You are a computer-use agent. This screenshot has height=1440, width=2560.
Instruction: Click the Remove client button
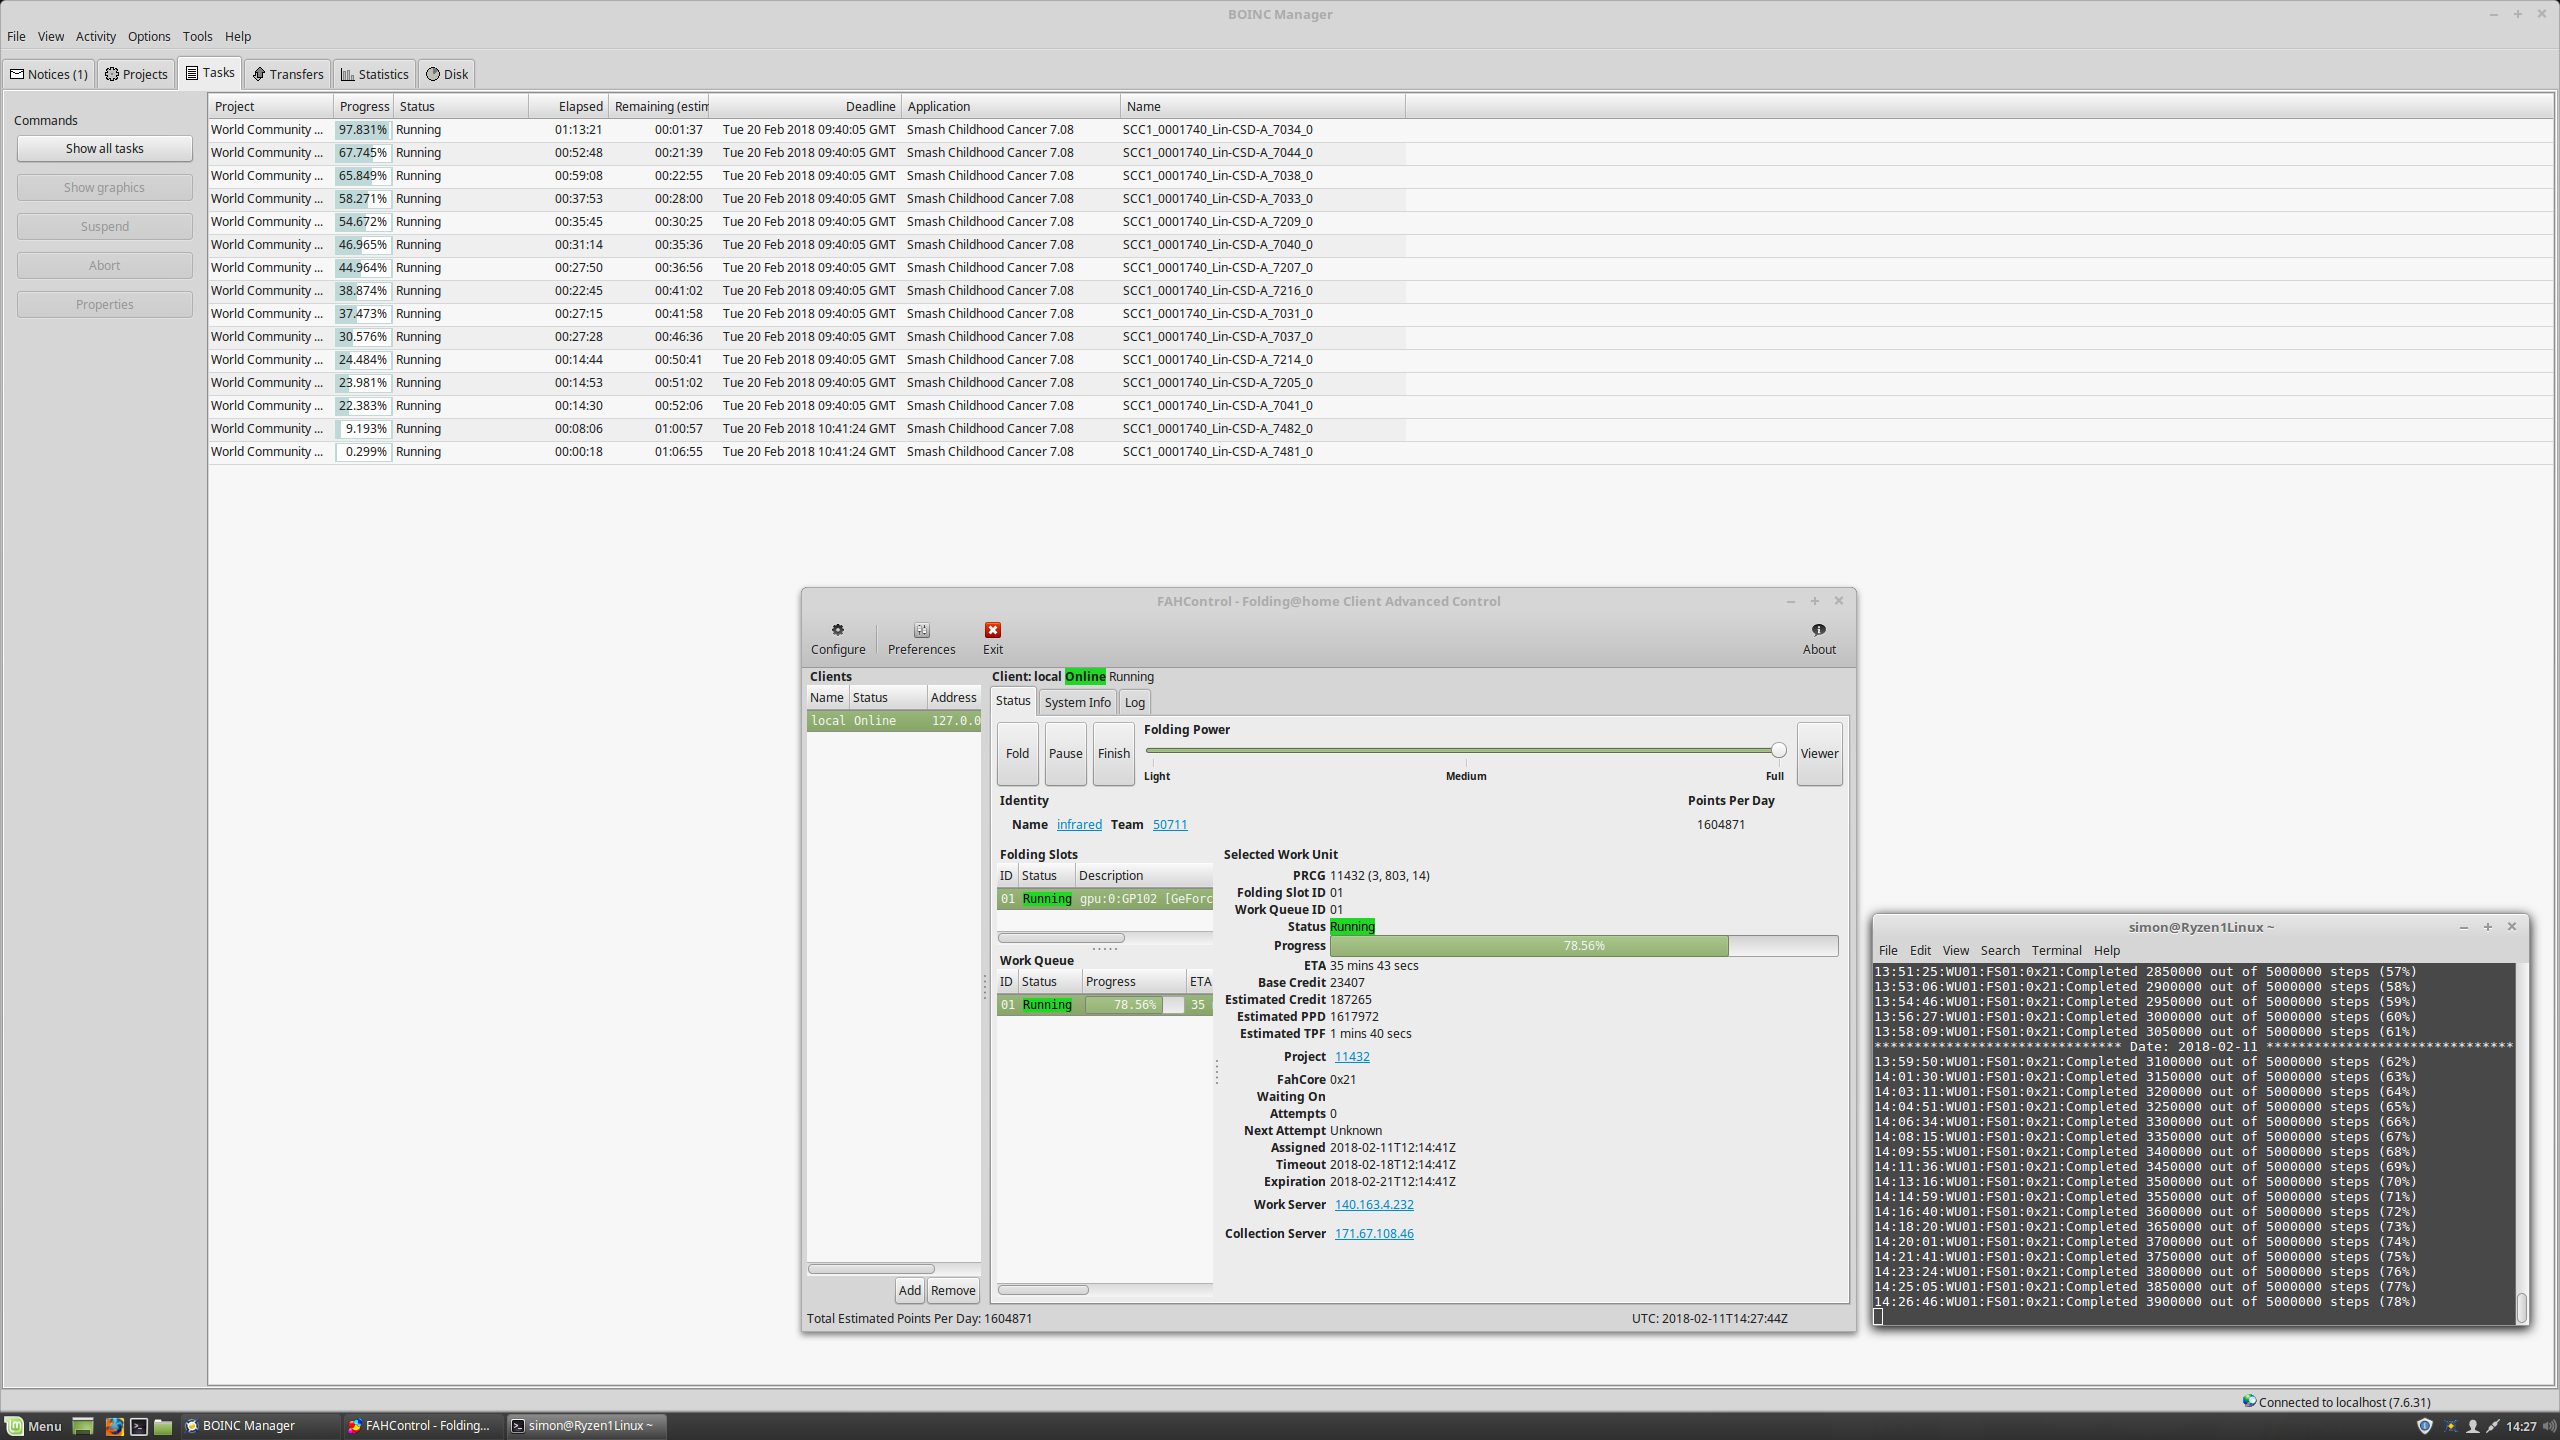point(952,1291)
